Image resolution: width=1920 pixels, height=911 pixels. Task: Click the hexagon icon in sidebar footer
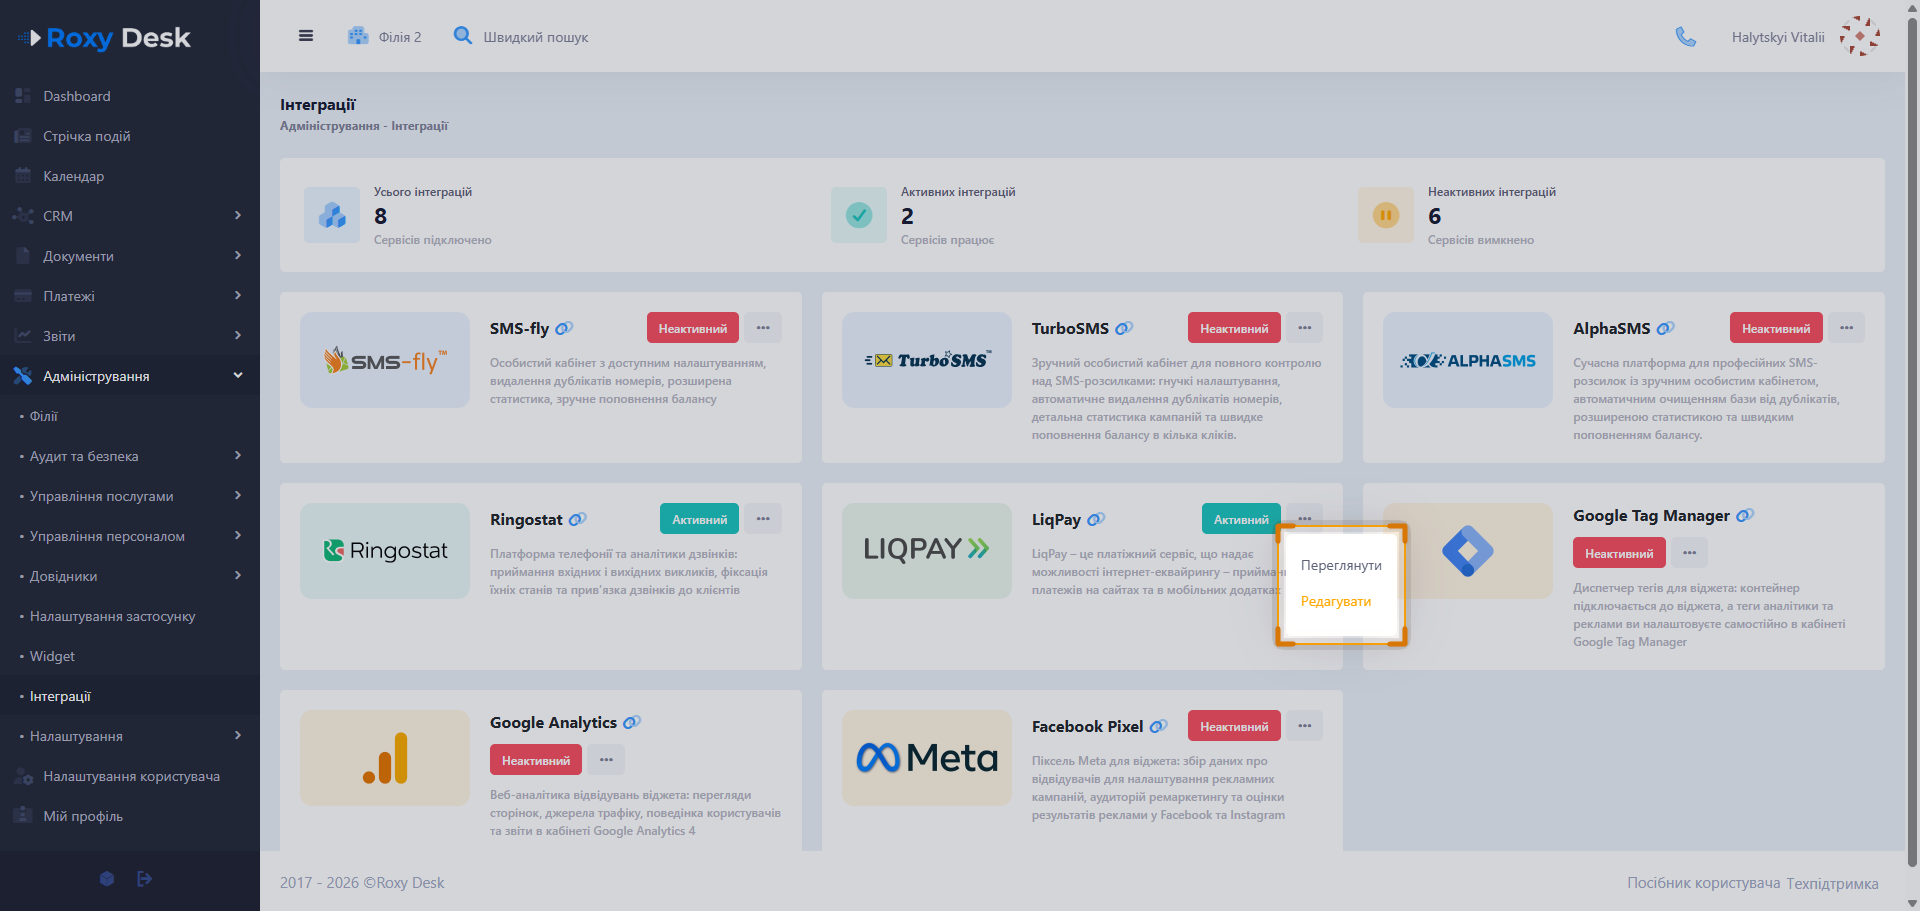tap(107, 879)
